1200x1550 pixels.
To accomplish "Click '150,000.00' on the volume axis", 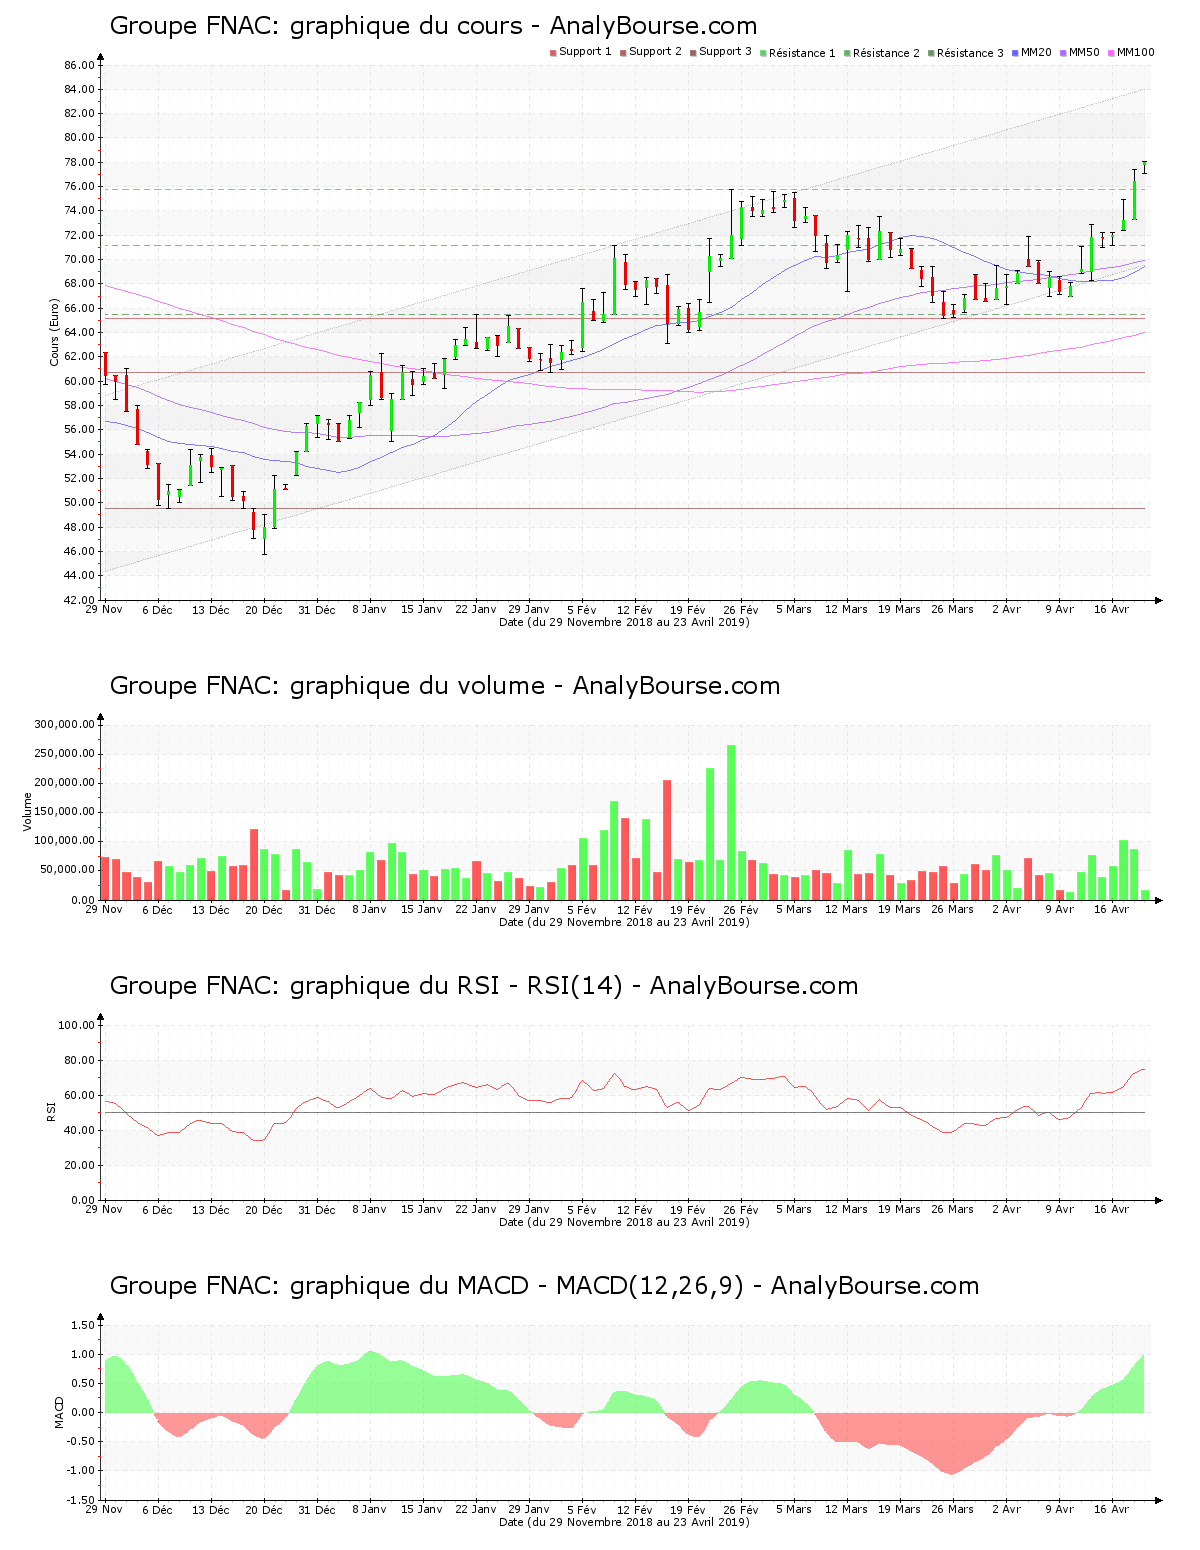I will click(65, 812).
